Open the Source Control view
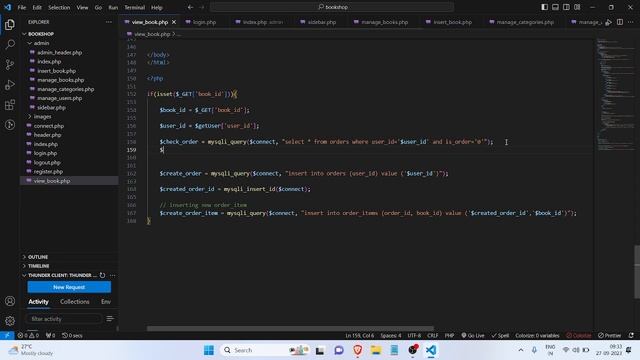The image size is (640, 360). pyautogui.click(x=10, y=64)
